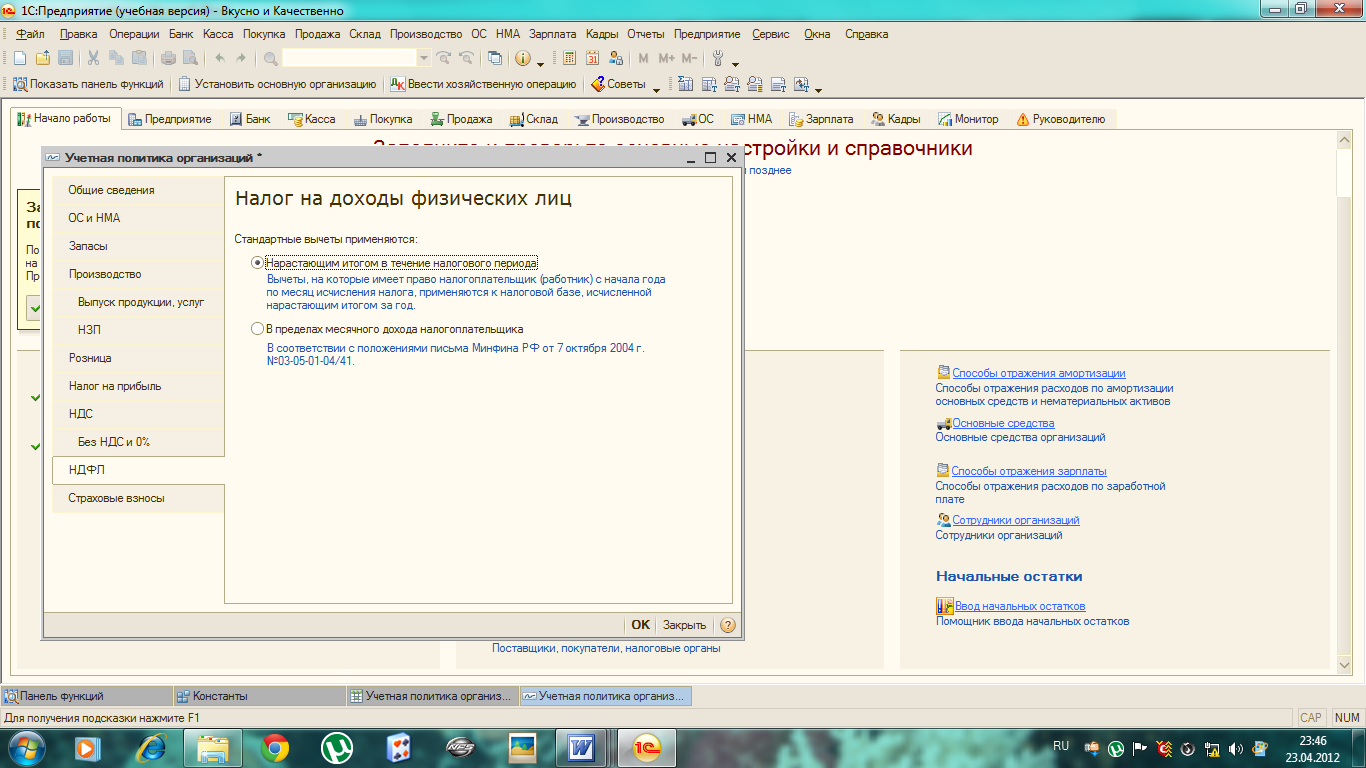The height and width of the screenshot is (768, 1366).
Task: Open 'Способы отражения амортизации' link
Action: [x=1038, y=373]
